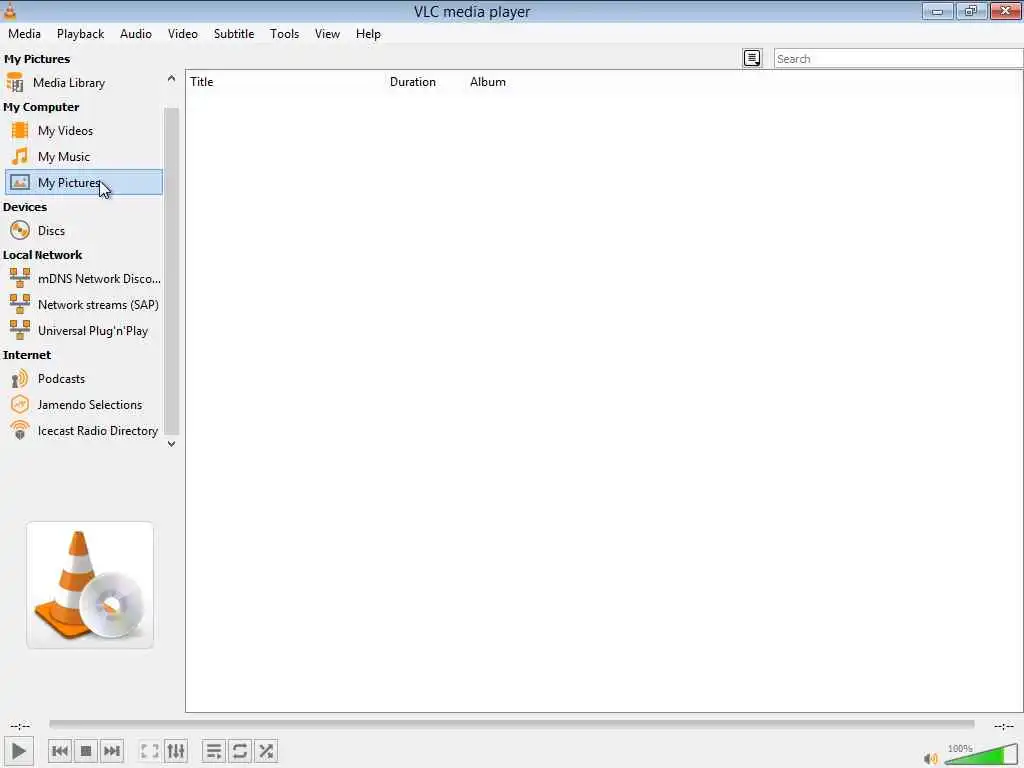
Task: Toggle fullscreen video mode
Action: click(x=150, y=751)
